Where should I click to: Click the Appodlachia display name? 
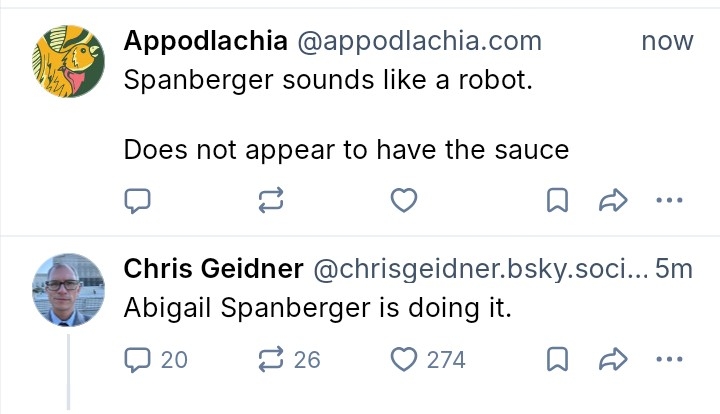click(x=205, y=41)
